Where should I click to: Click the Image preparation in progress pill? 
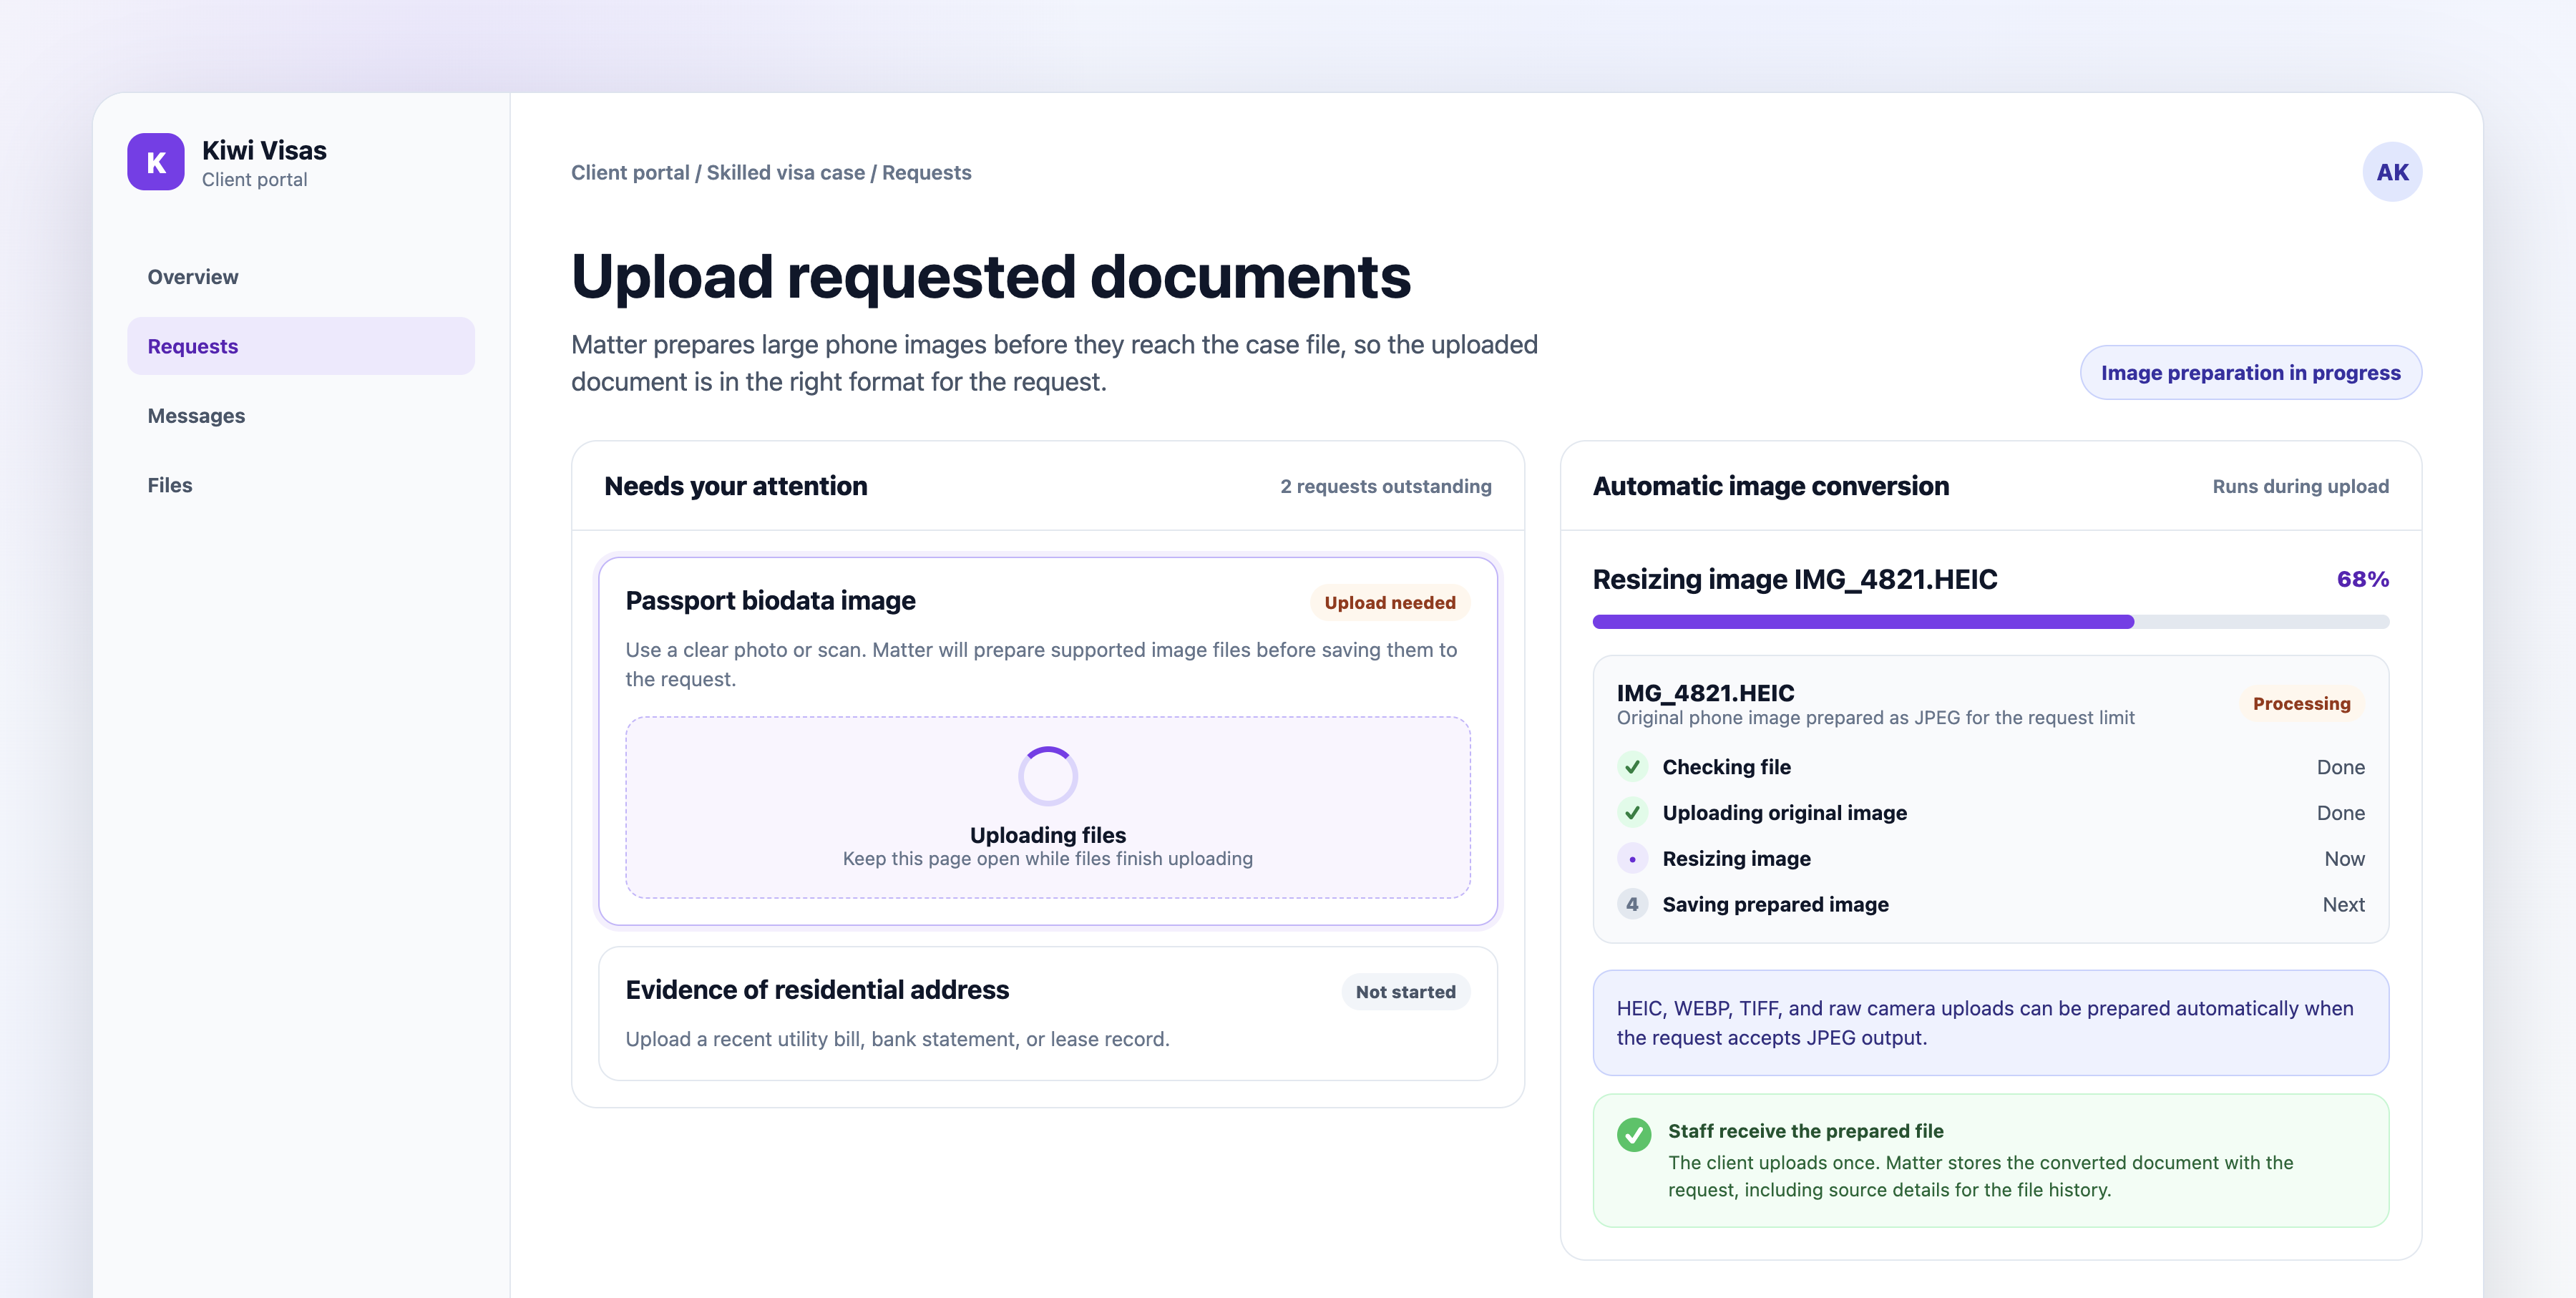[x=2250, y=373]
